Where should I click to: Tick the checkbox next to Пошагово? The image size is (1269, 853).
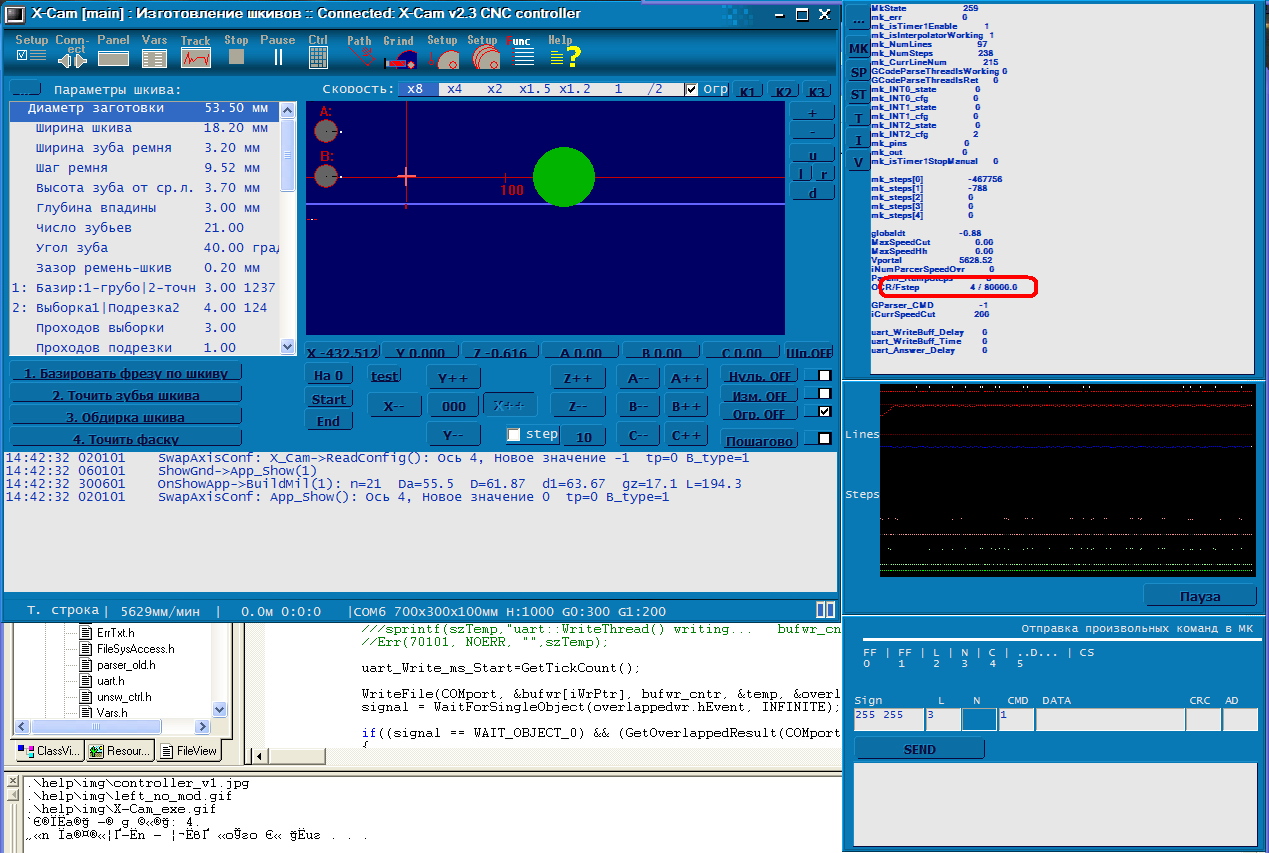[824, 439]
